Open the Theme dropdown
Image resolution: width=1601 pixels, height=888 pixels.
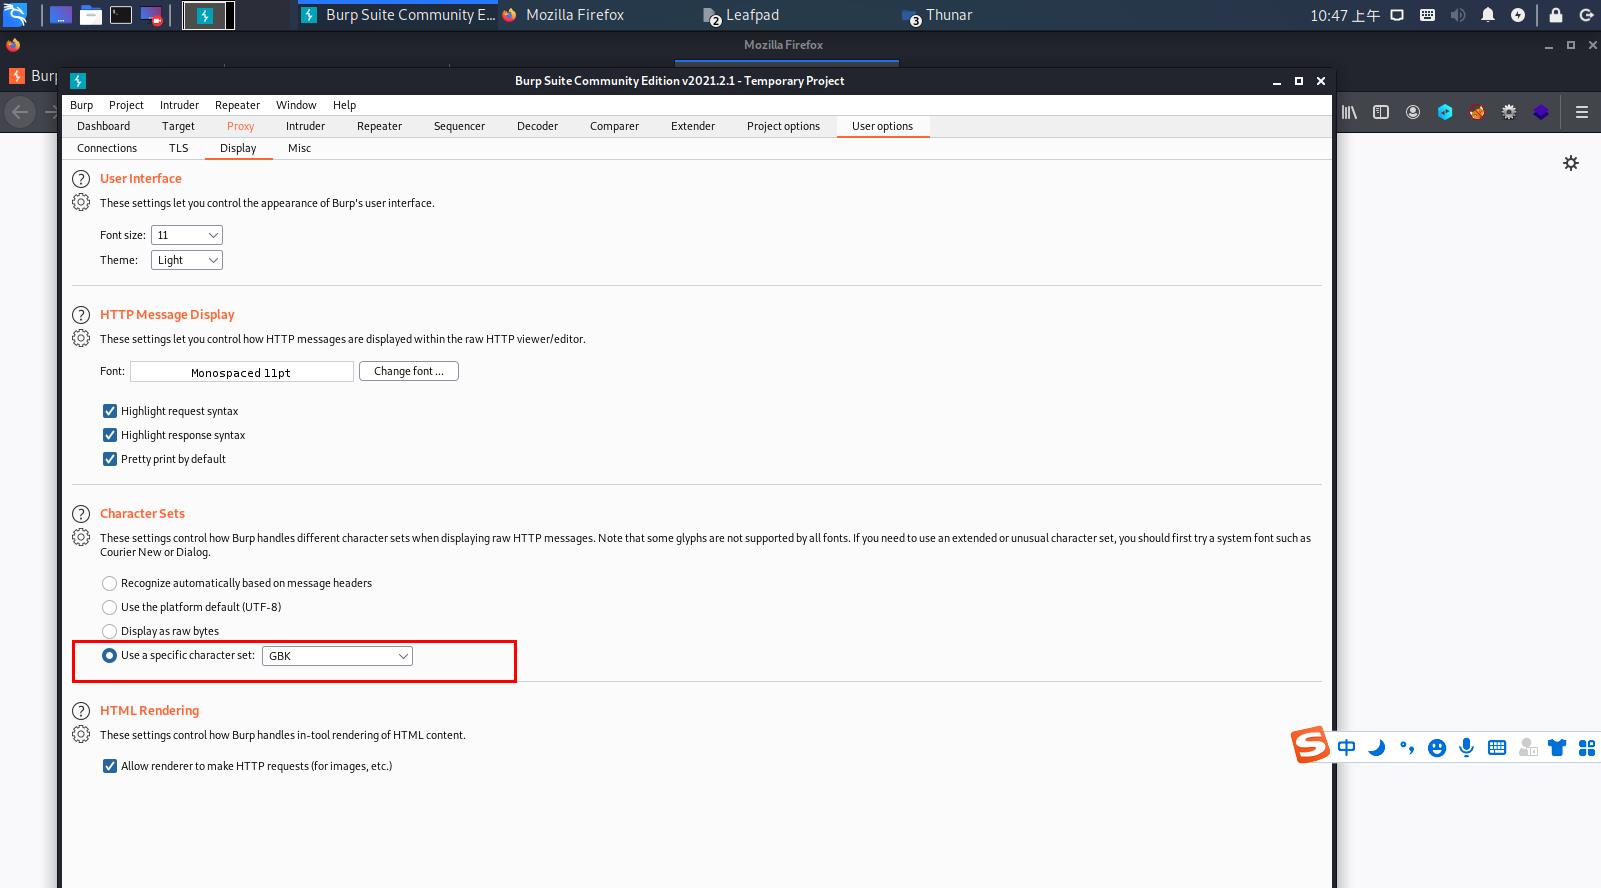[187, 260]
